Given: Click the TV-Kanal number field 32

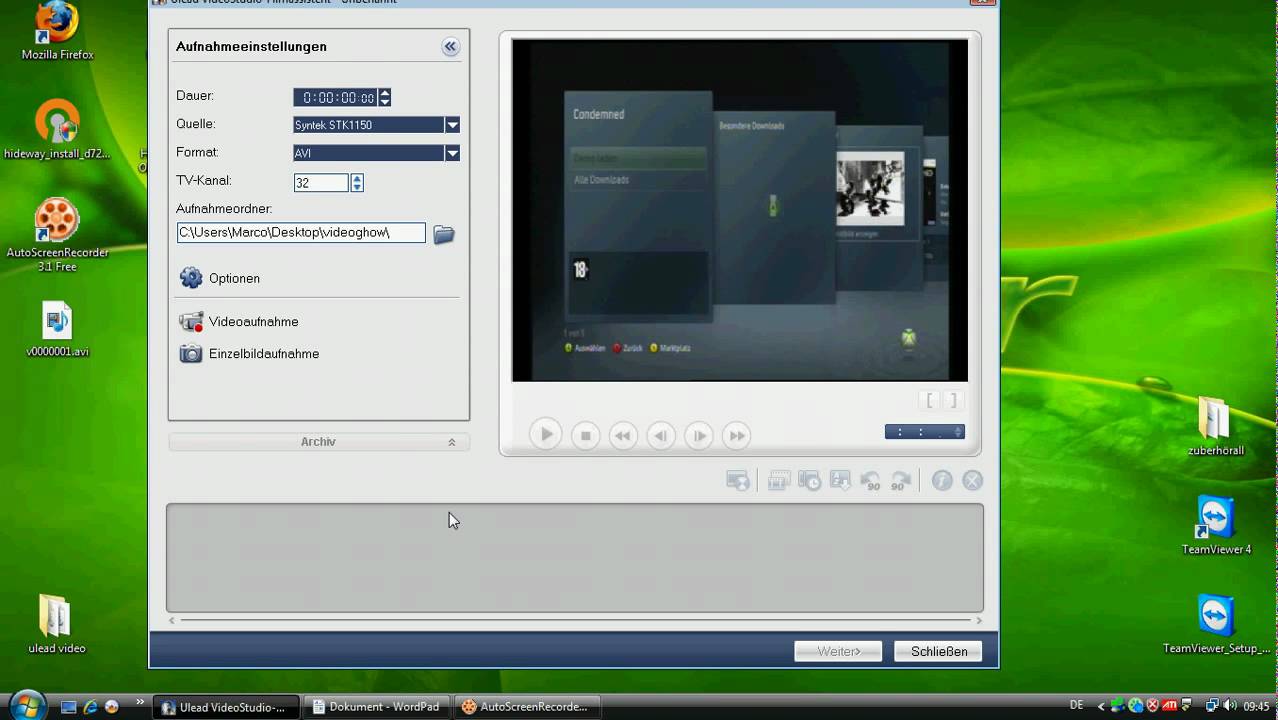Looking at the screenshot, I should pyautogui.click(x=321, y=183).
